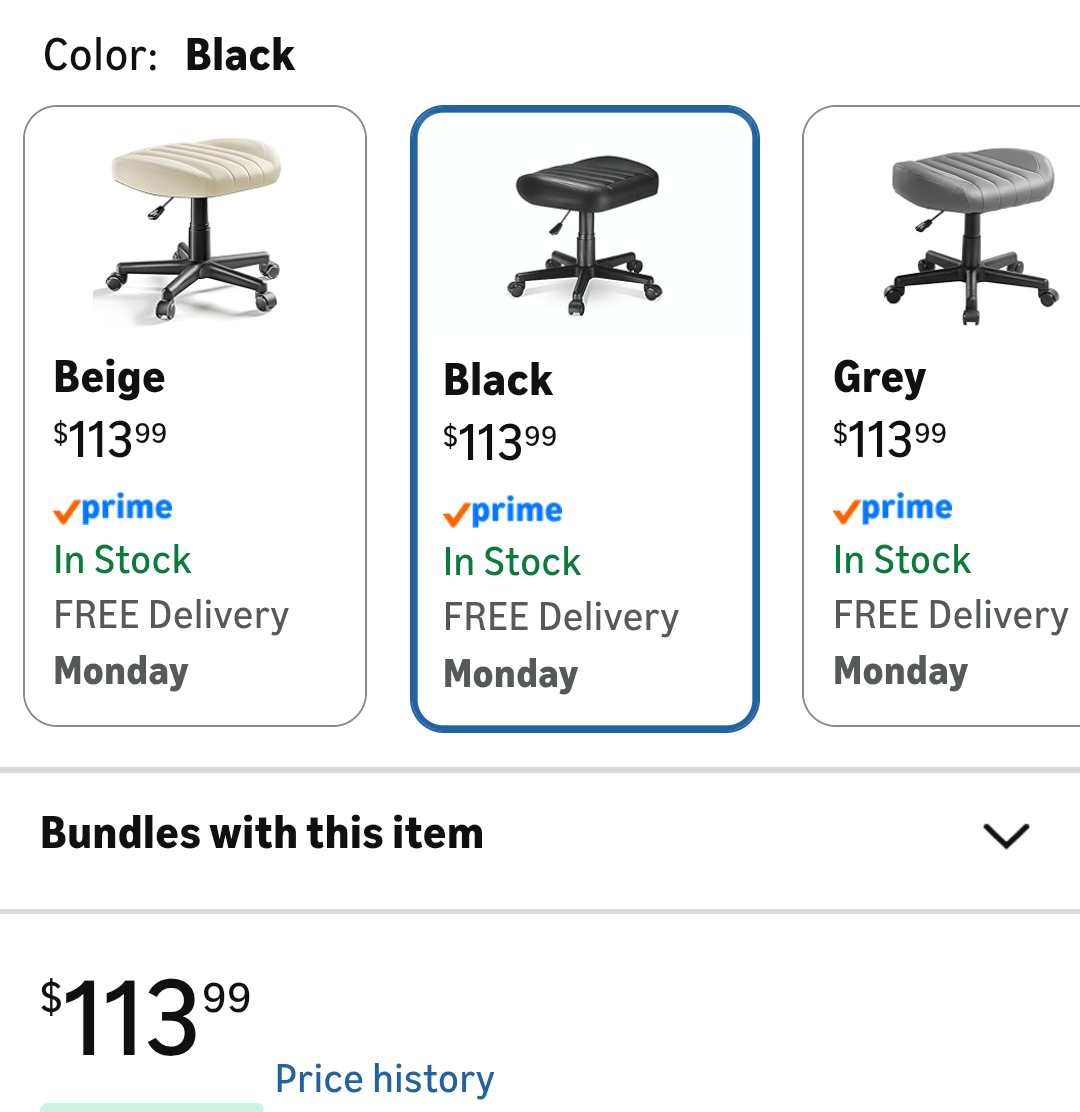Tap the Black name in selected card
Screen dimensions: 1080x1112
[498, 380]
